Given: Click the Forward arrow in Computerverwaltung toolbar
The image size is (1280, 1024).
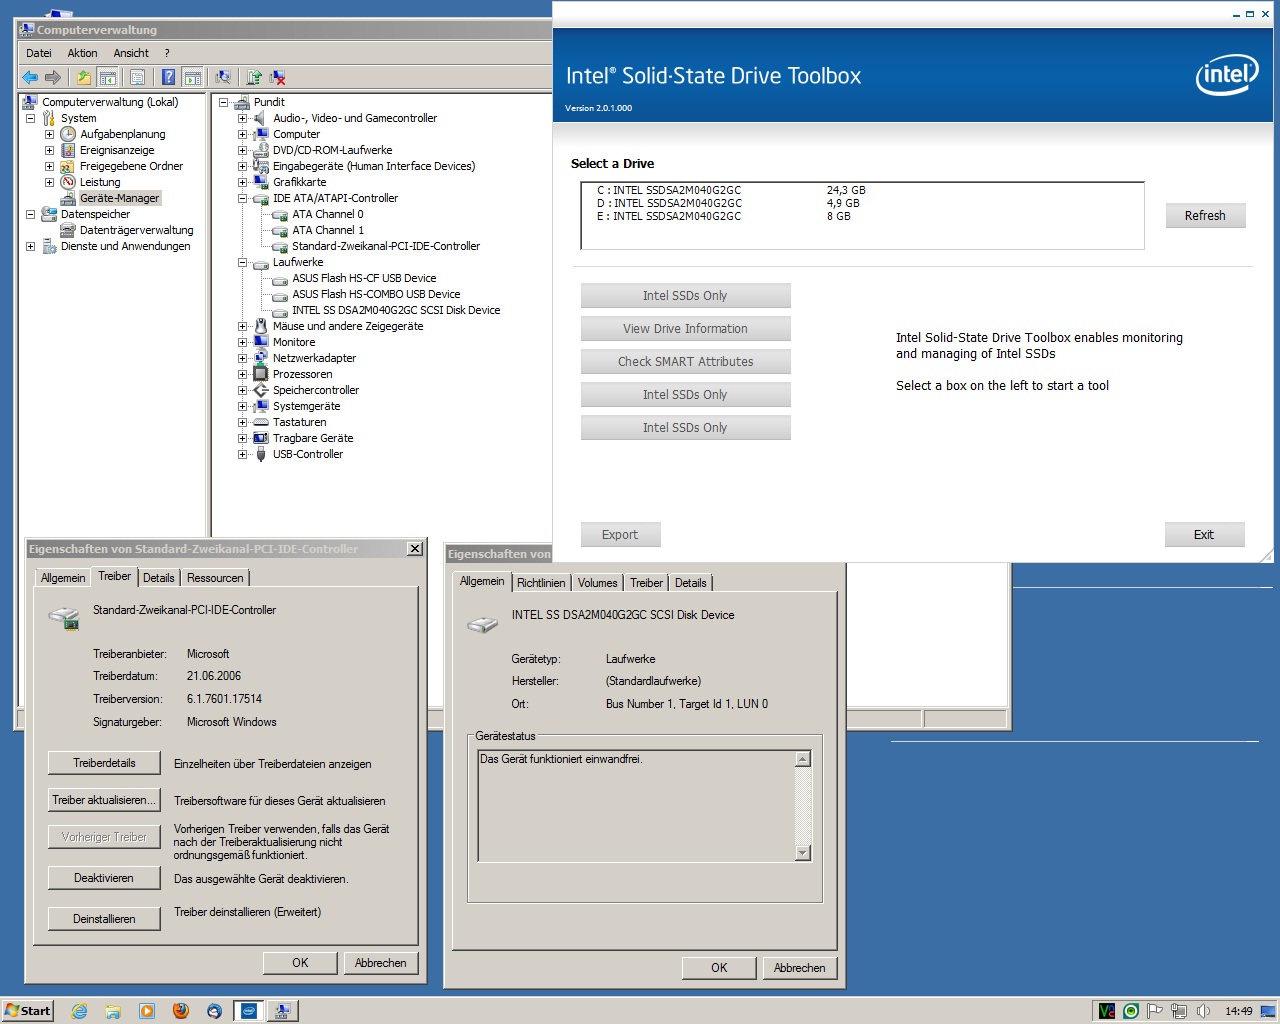Looking at the screenshot, I should (x=53, y=77).
